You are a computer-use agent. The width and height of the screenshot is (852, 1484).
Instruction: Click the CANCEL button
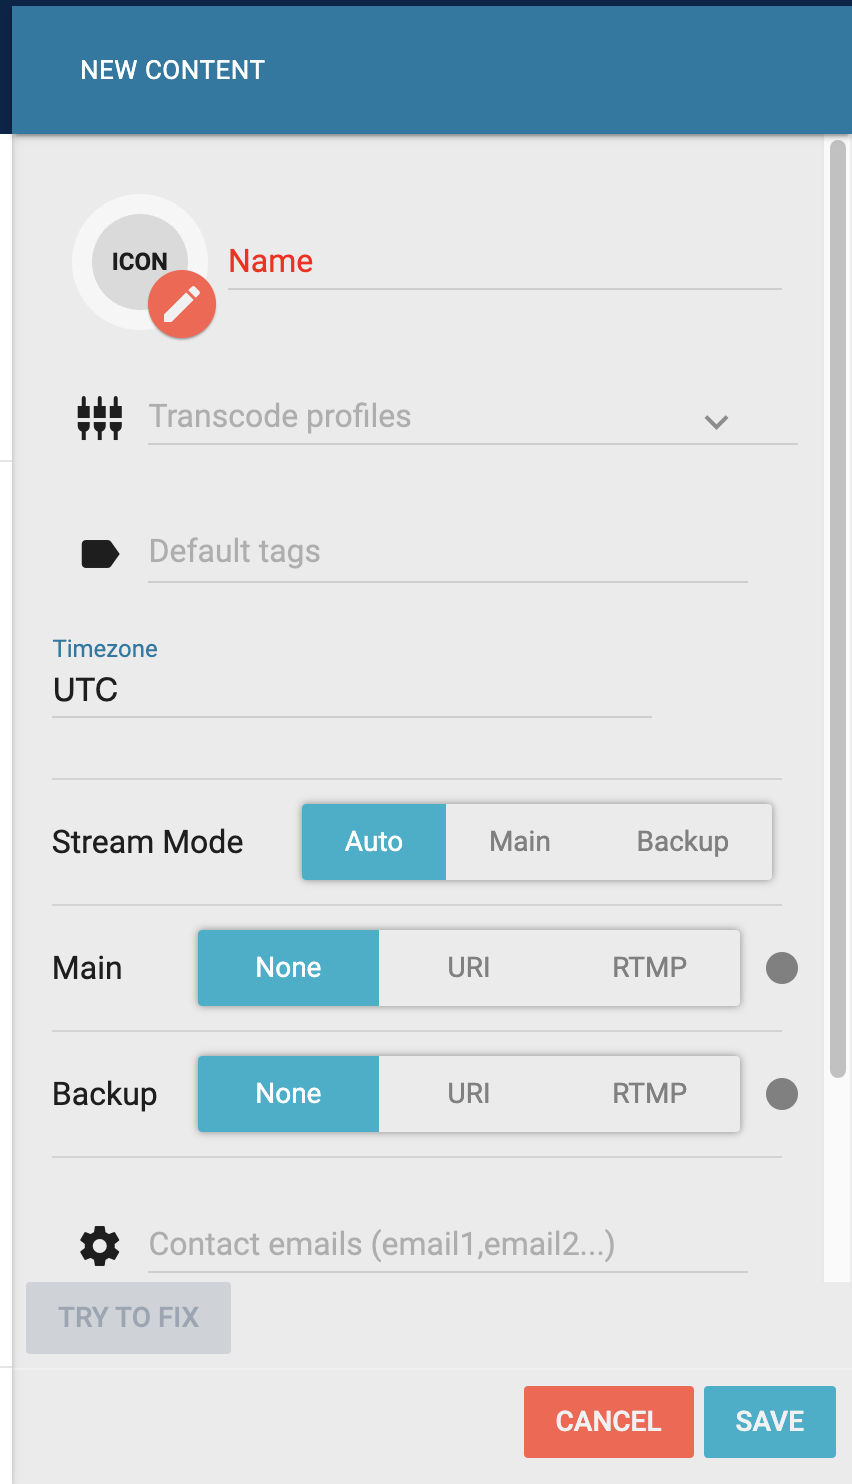click(x=609, y=1422)
